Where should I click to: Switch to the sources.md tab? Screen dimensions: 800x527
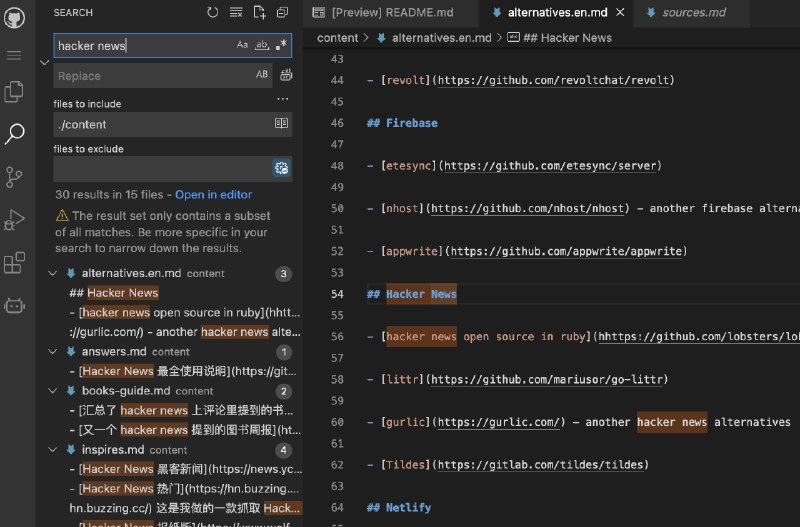pos(694,13)
